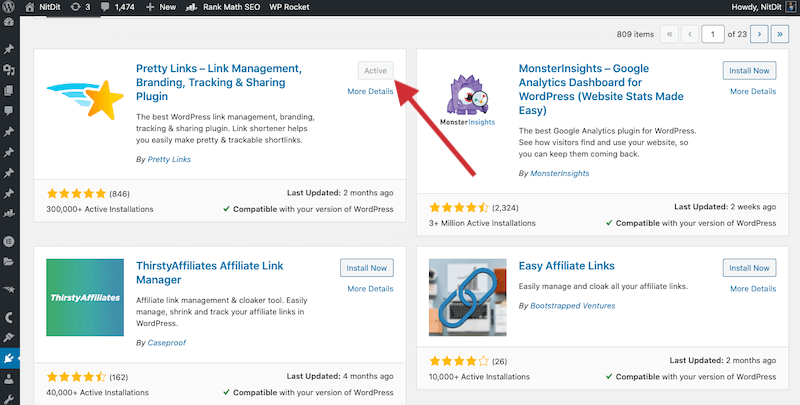Install ThirstyAffiliates with Install Now
The height and width of the screenshot is (405, 800).
coord(366,268)
